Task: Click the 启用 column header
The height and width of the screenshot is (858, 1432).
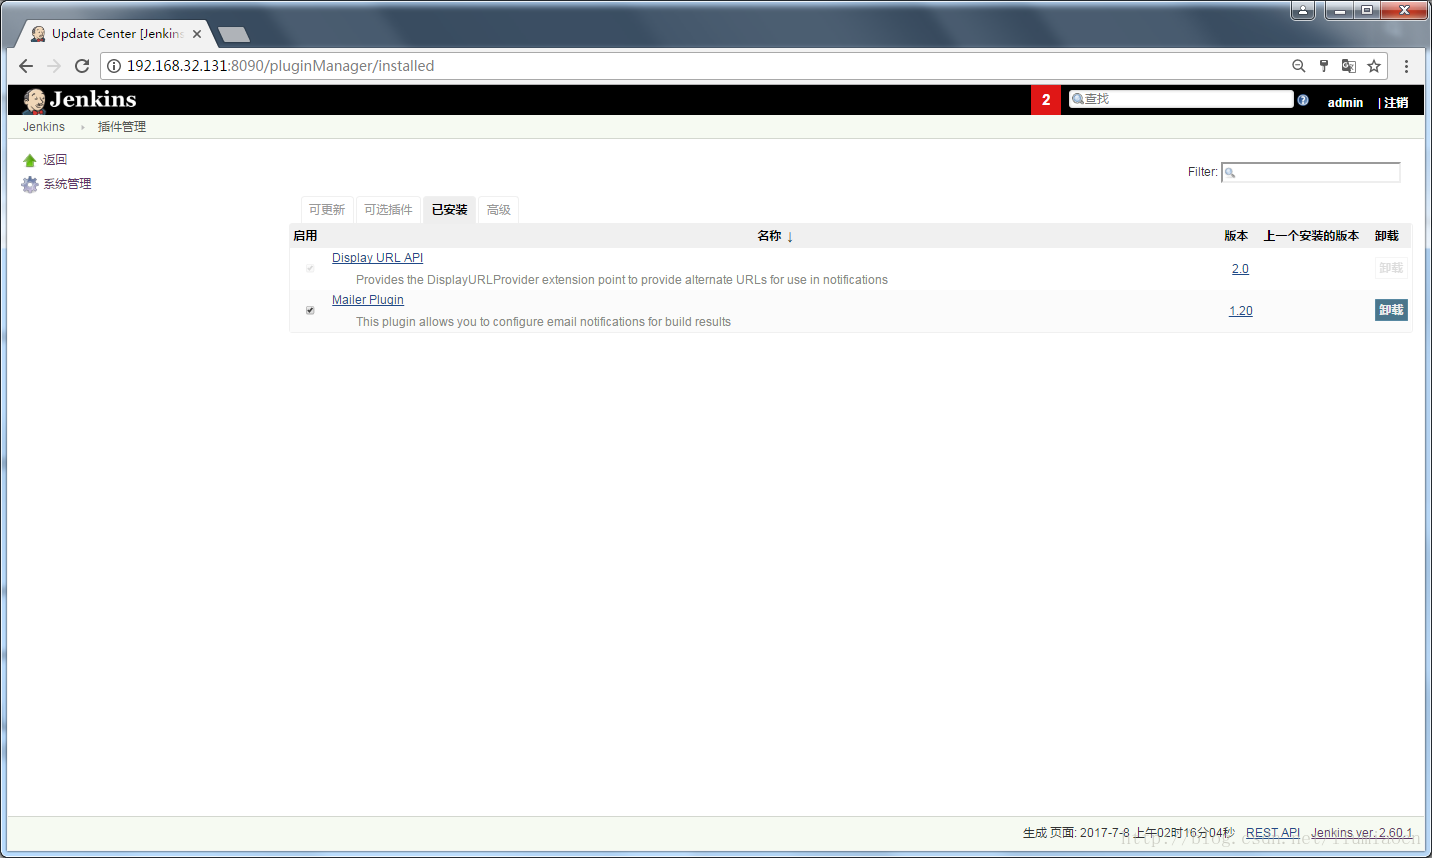Action: pos(305,236)
